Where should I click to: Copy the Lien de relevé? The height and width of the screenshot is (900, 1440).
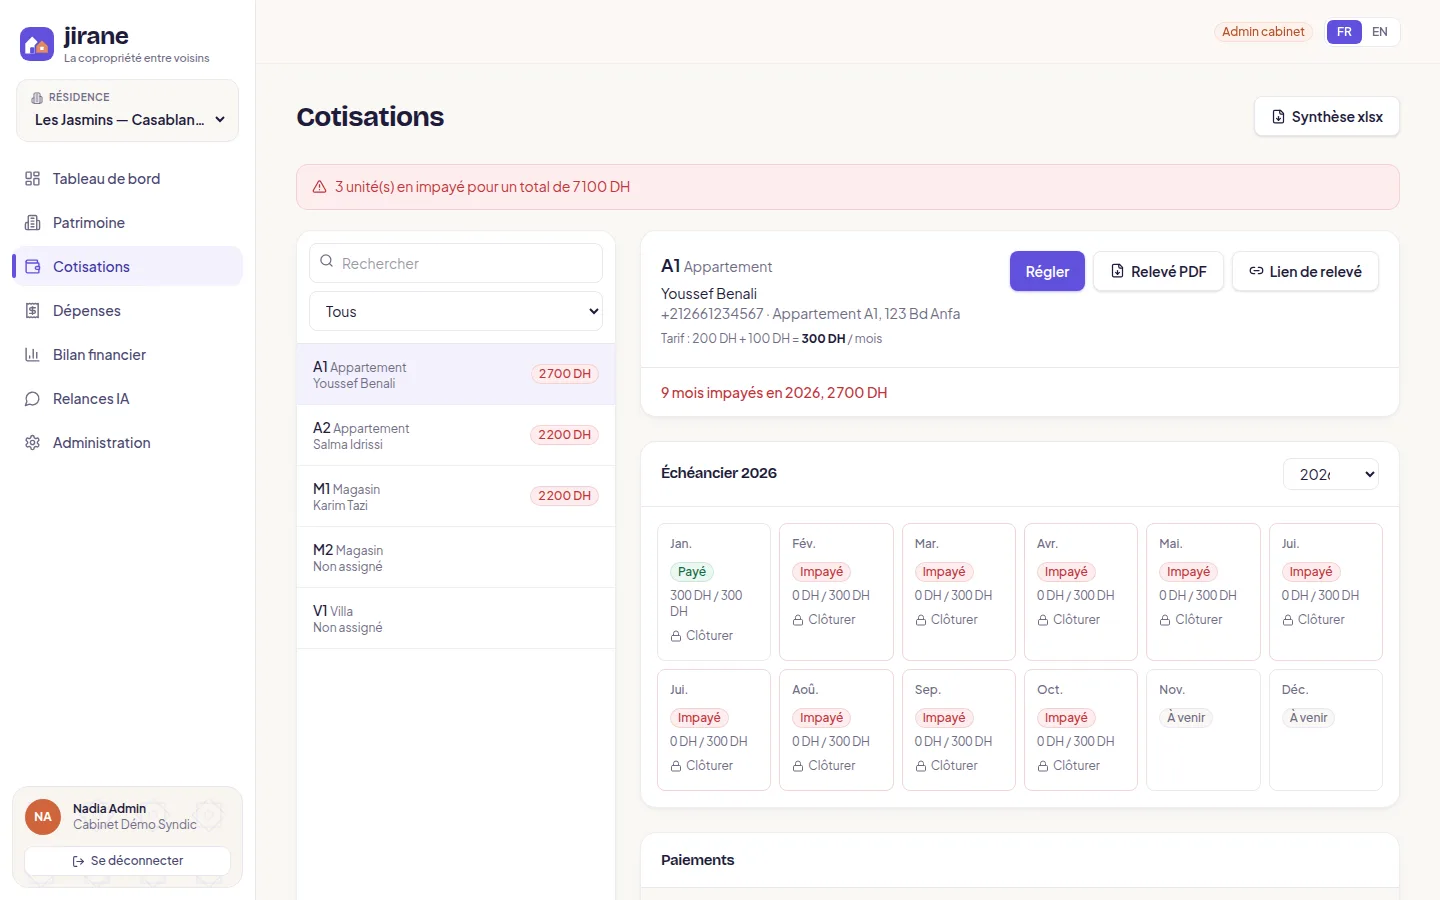click(1305, 271)
